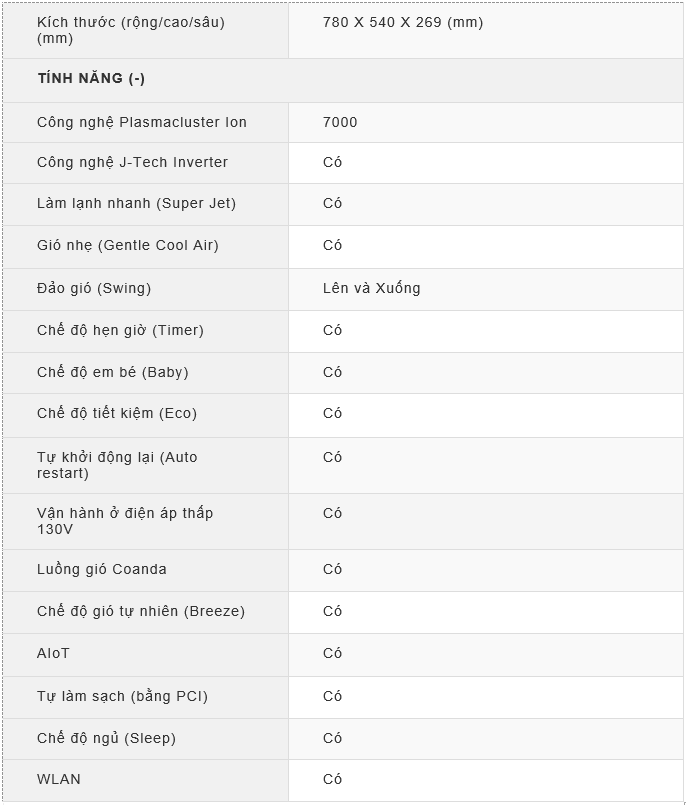Select the AIoT feature row label

[x=53, y=654]
